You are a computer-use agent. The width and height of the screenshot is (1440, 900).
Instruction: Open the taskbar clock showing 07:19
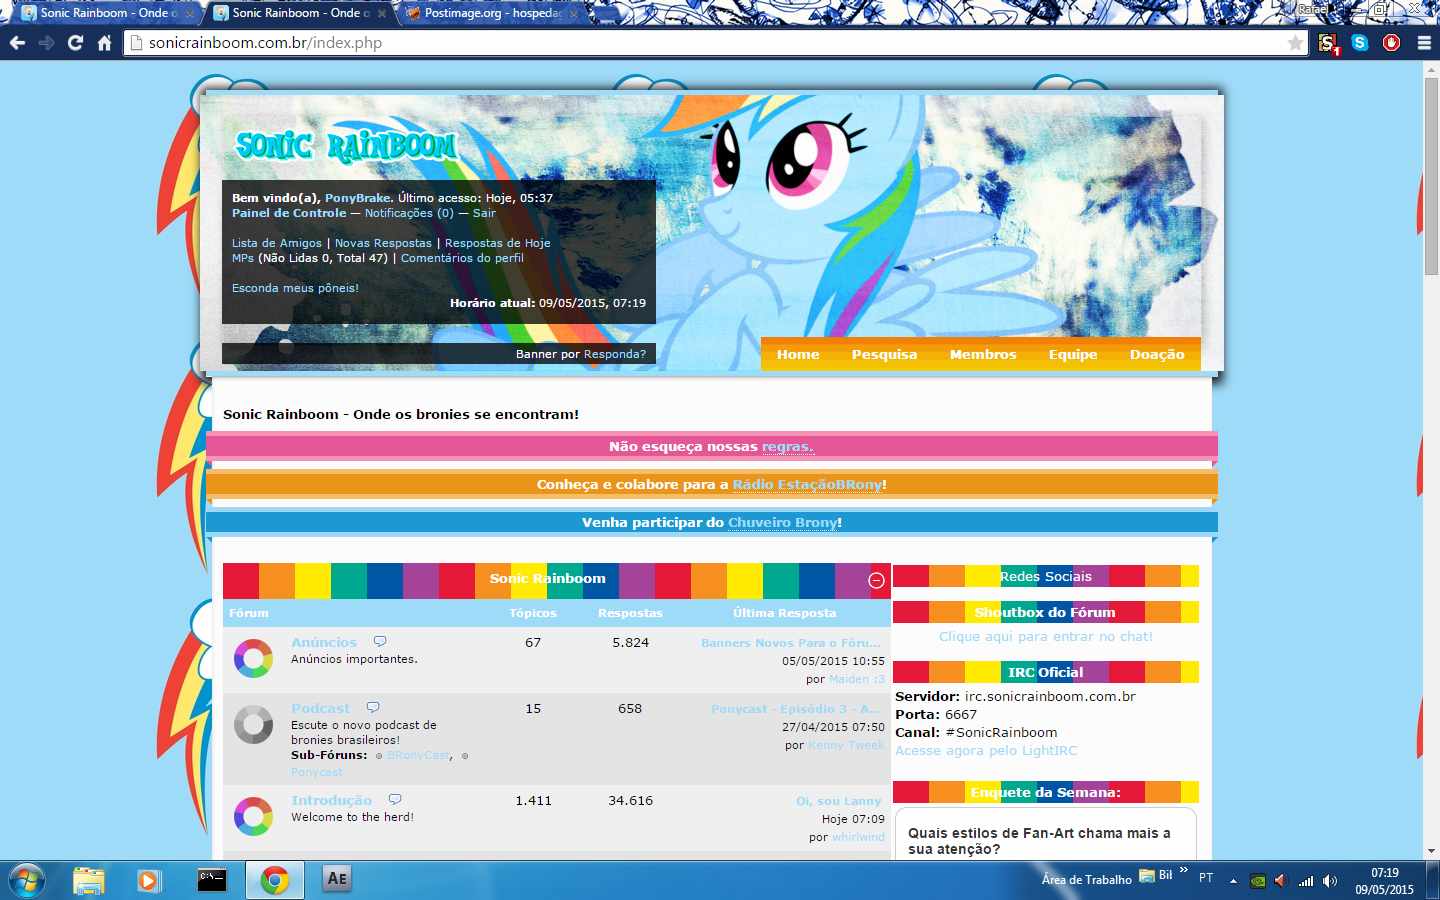[x=1385, y=881]
